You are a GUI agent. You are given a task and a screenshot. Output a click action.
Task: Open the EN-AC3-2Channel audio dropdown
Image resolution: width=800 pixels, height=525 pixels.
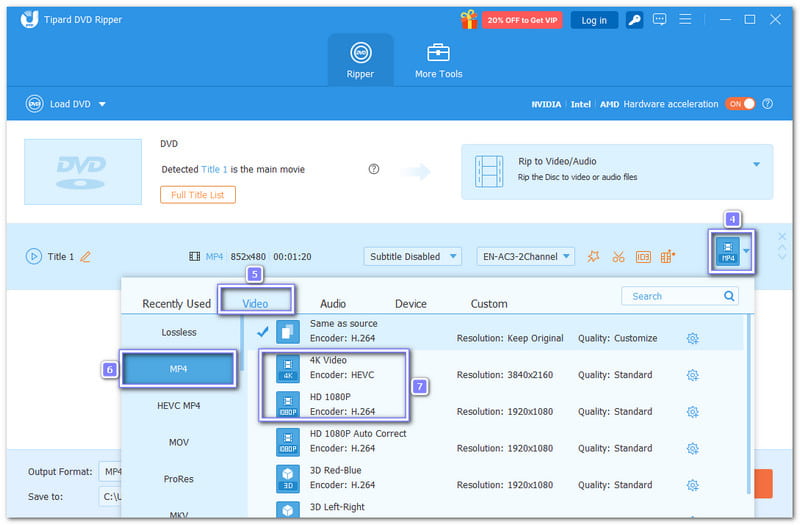coord(525,257)
